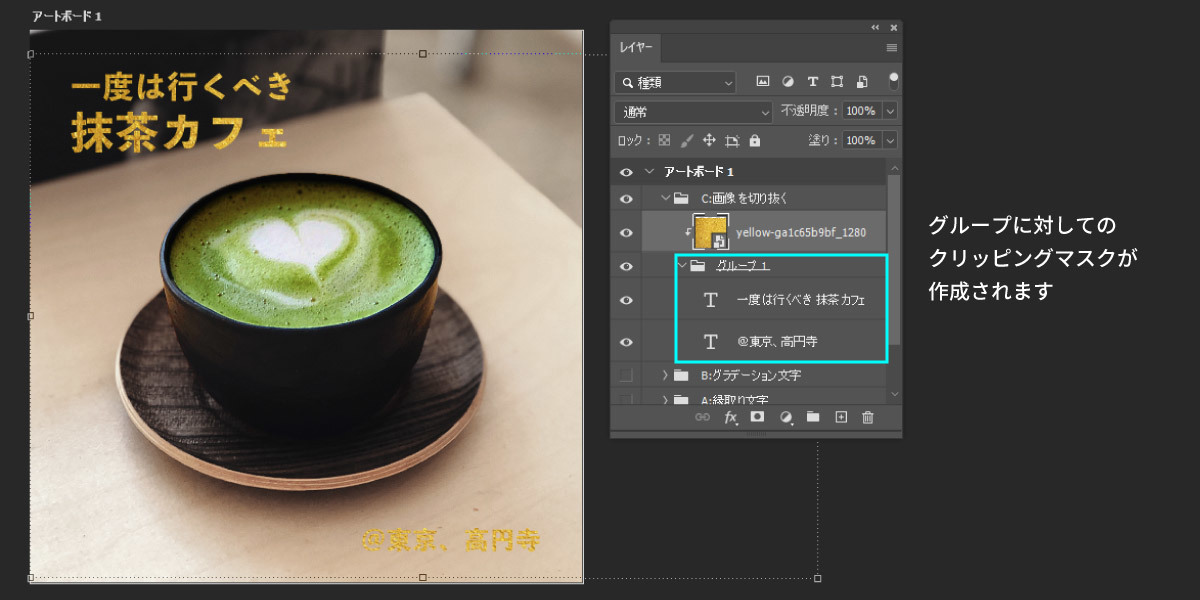The image size is (1200, 600).
Task: Click the 塗り fill value field
Action: [861, 141]
